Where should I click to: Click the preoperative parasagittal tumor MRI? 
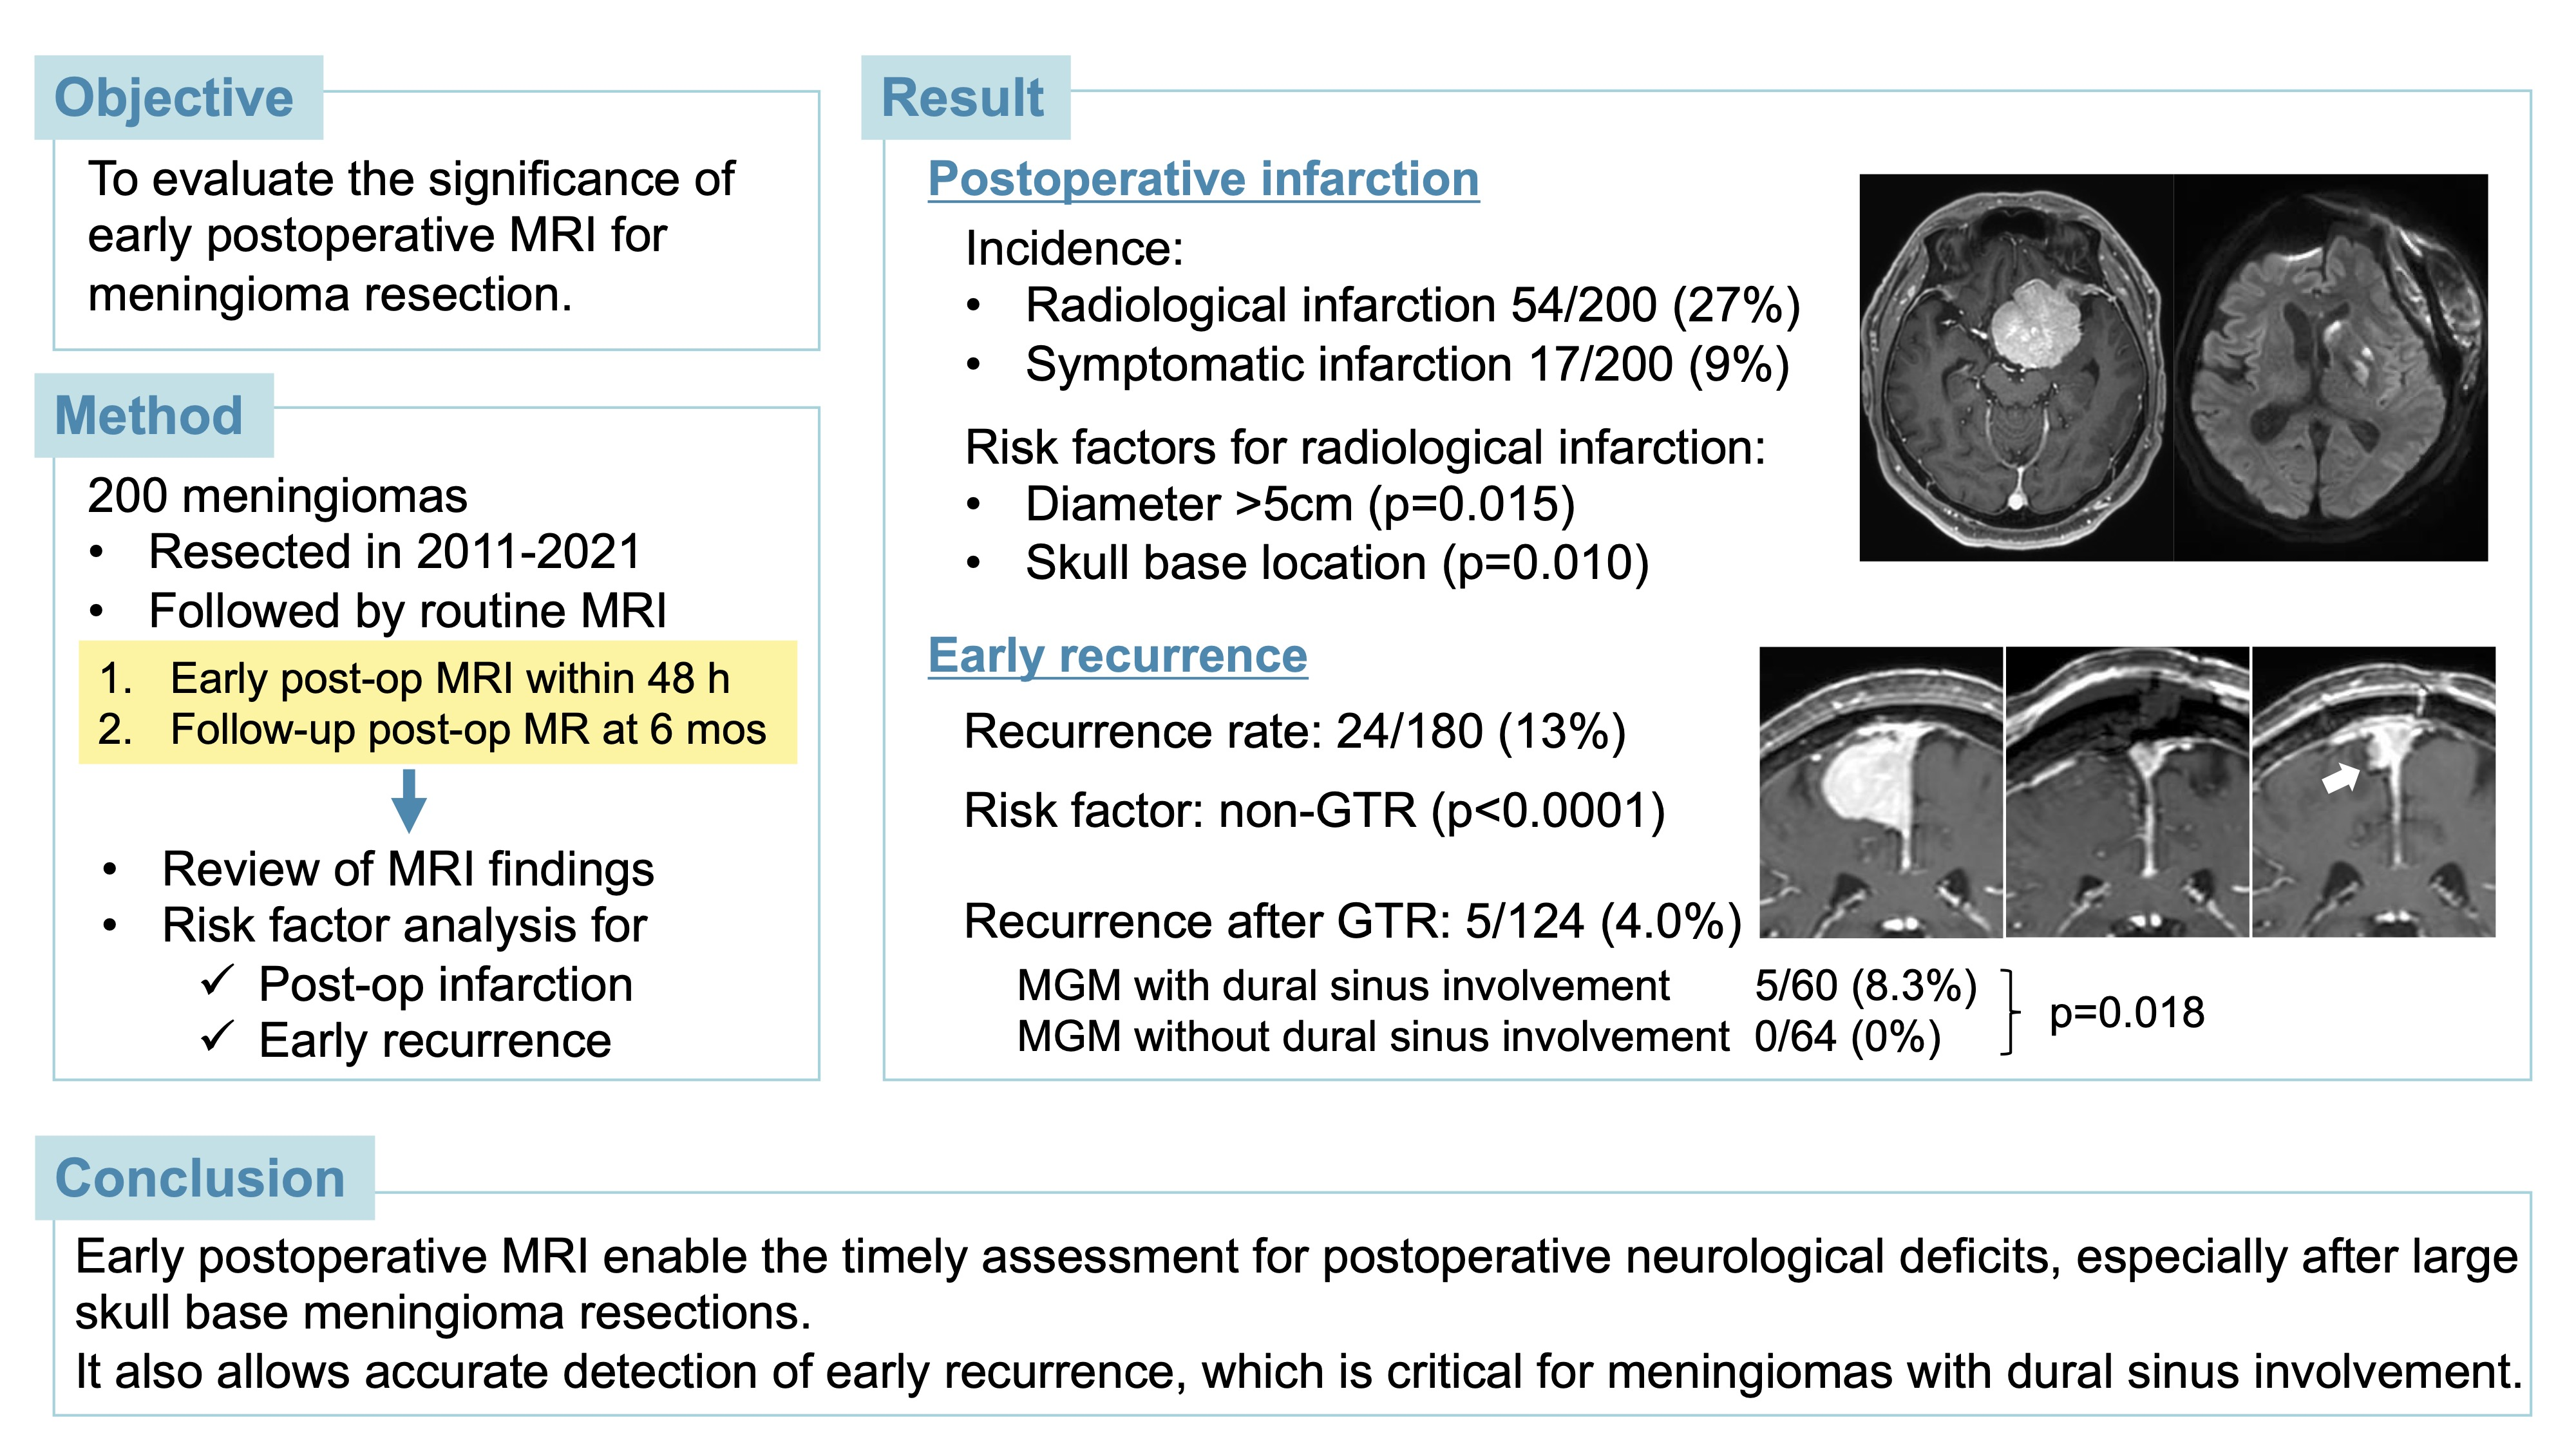pos(1880,792)
